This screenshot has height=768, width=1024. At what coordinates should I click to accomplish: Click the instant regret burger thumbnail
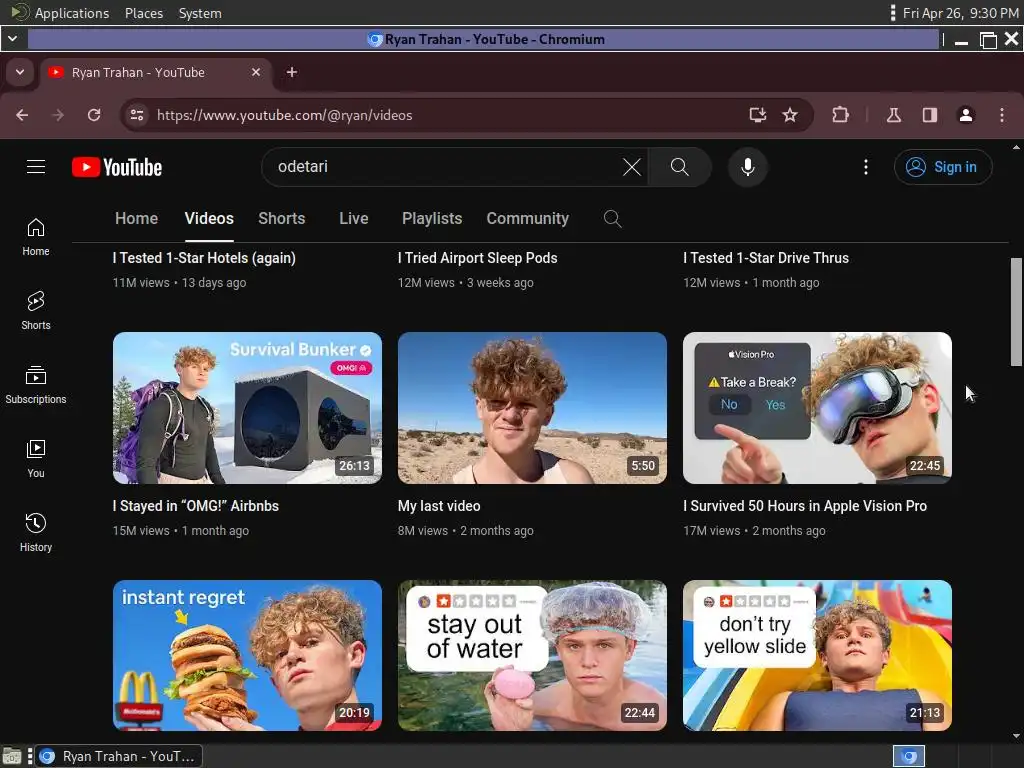click(248, 656)
